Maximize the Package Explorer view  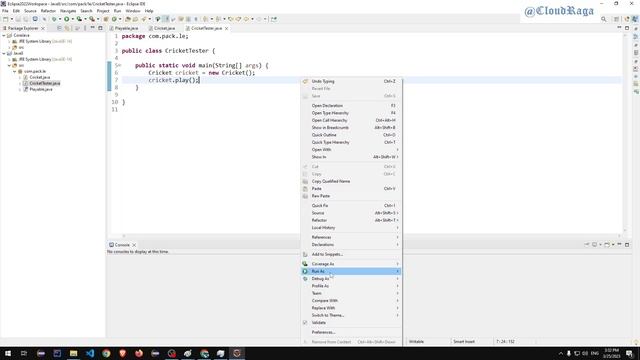[x=100, y=28]
